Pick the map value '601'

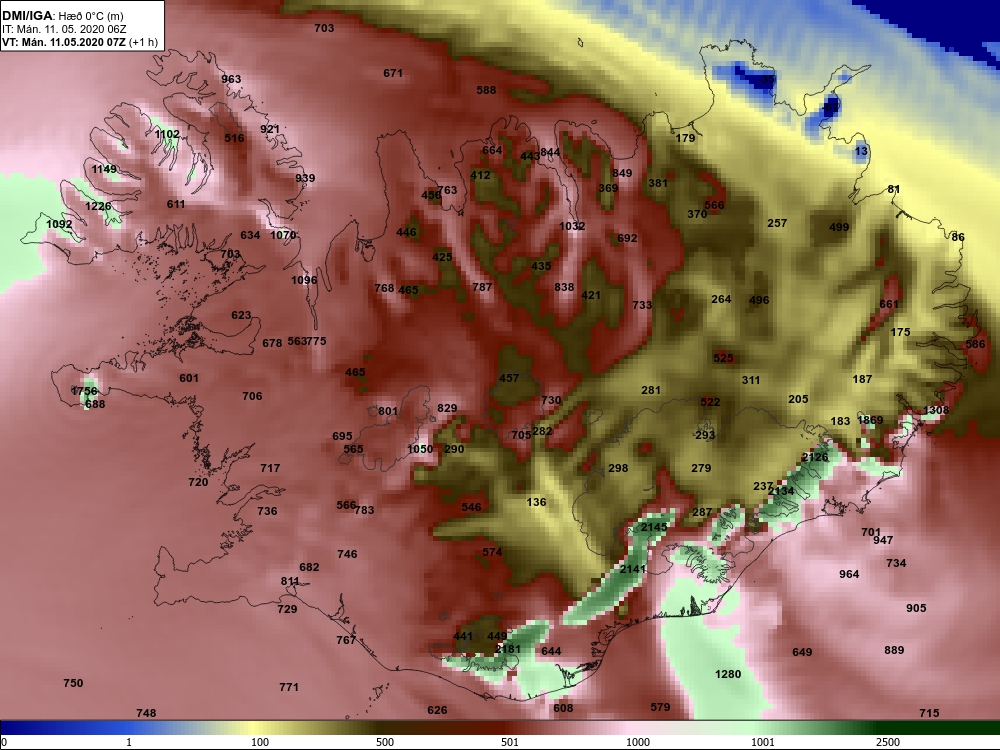click(x=189, y=378)
